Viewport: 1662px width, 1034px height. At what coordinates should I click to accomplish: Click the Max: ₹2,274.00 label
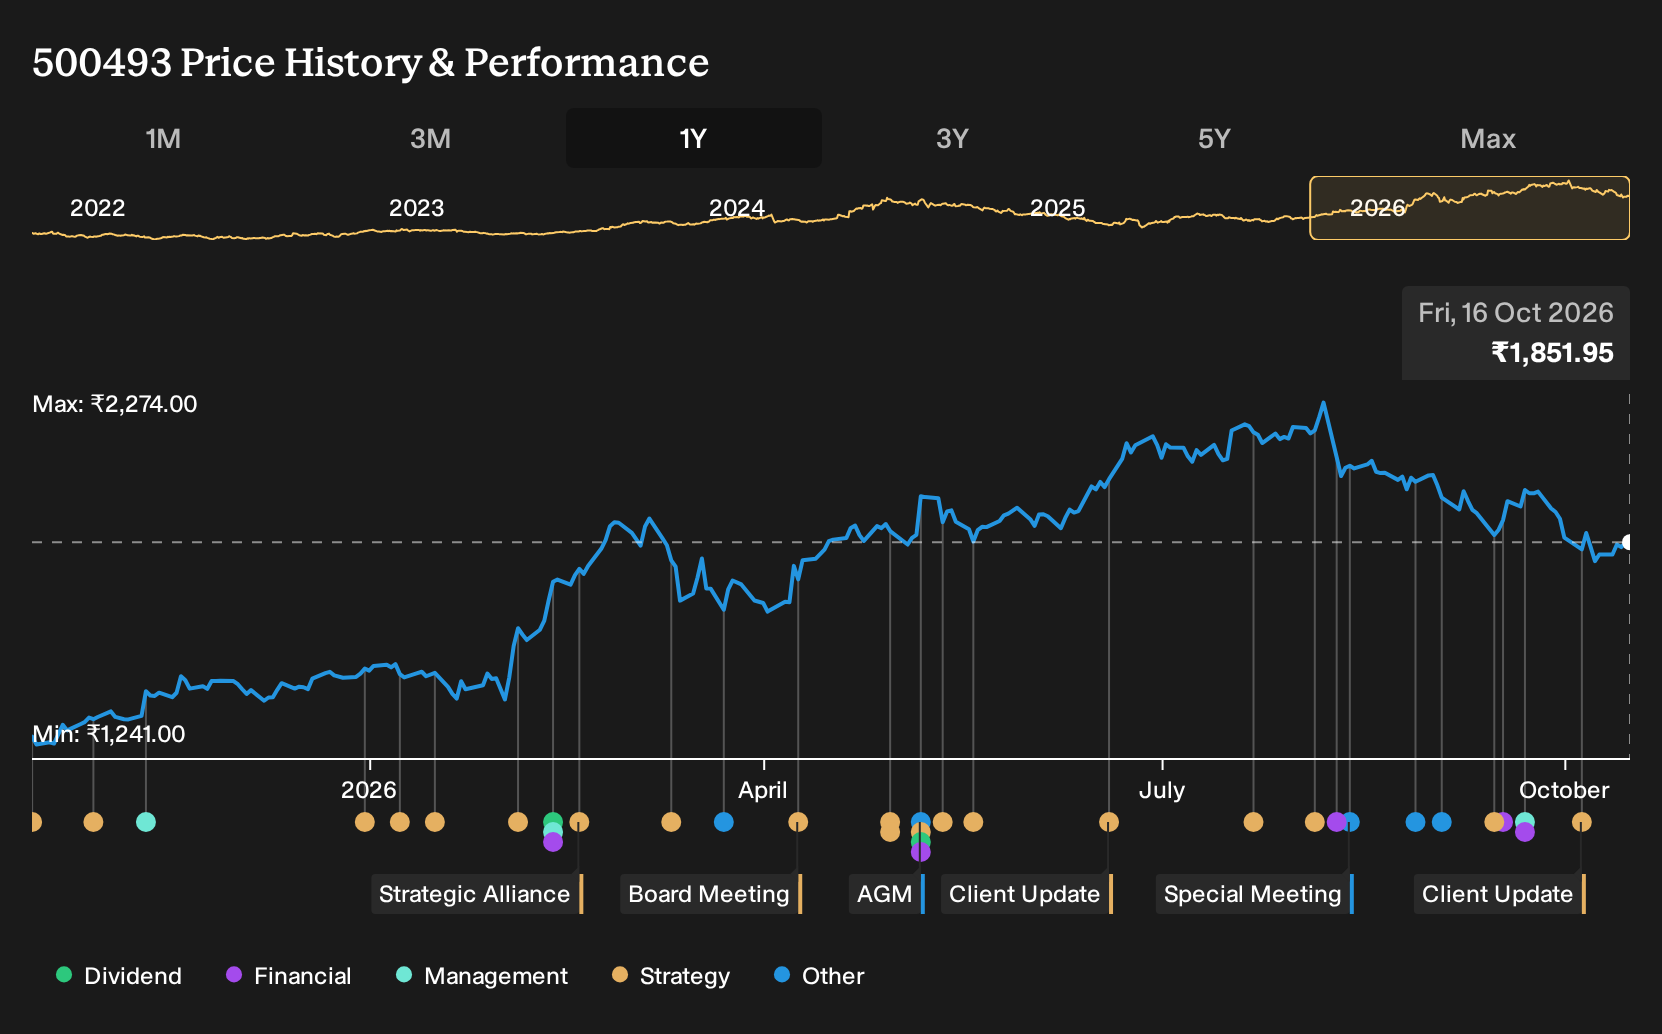[115, 404]
